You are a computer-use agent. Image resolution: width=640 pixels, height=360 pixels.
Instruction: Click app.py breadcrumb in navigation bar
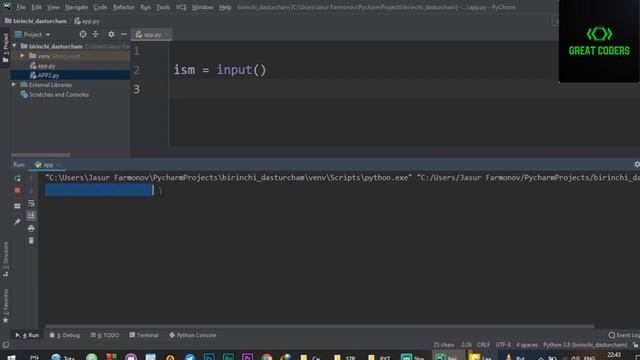click(x=87, y=21)
